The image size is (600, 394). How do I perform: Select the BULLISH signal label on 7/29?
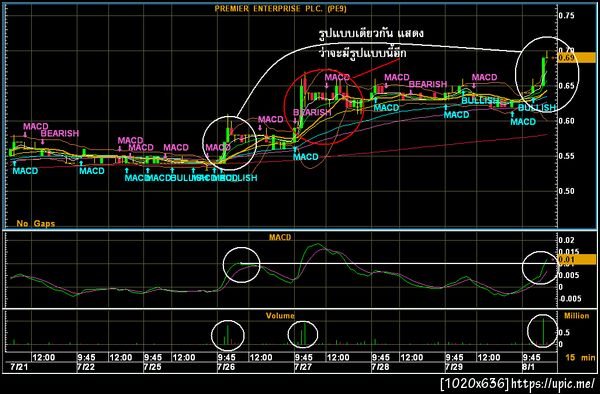point(480,101)
